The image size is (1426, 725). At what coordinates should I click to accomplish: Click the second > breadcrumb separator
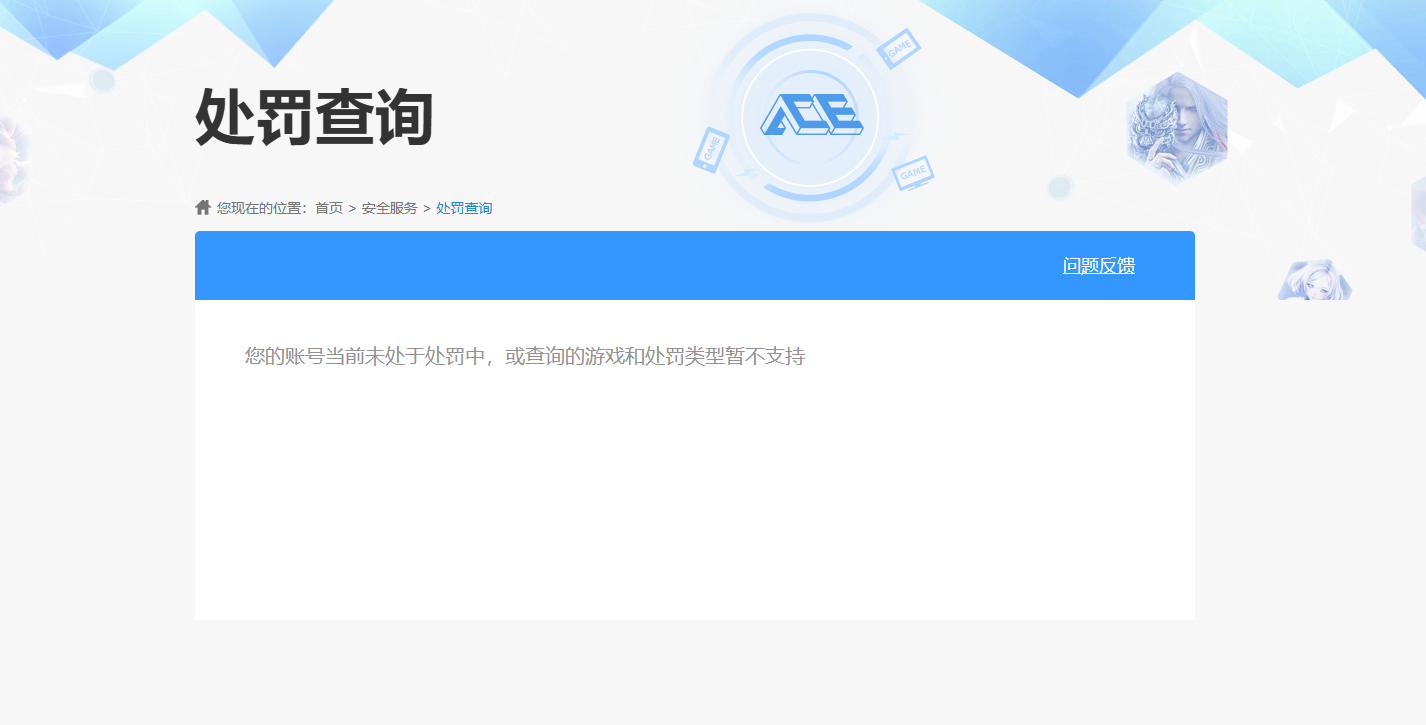(x=425, y=207)
